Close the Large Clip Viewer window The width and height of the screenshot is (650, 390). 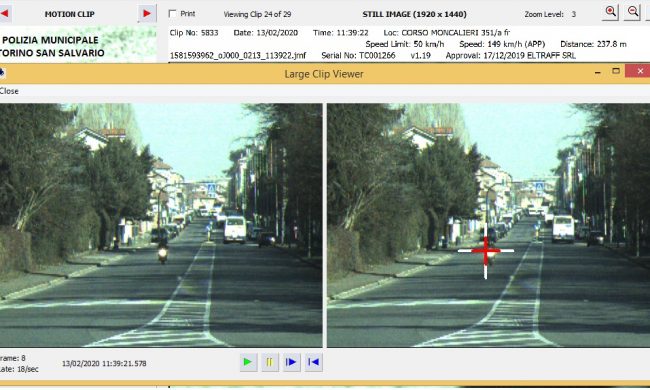(639, 71)
